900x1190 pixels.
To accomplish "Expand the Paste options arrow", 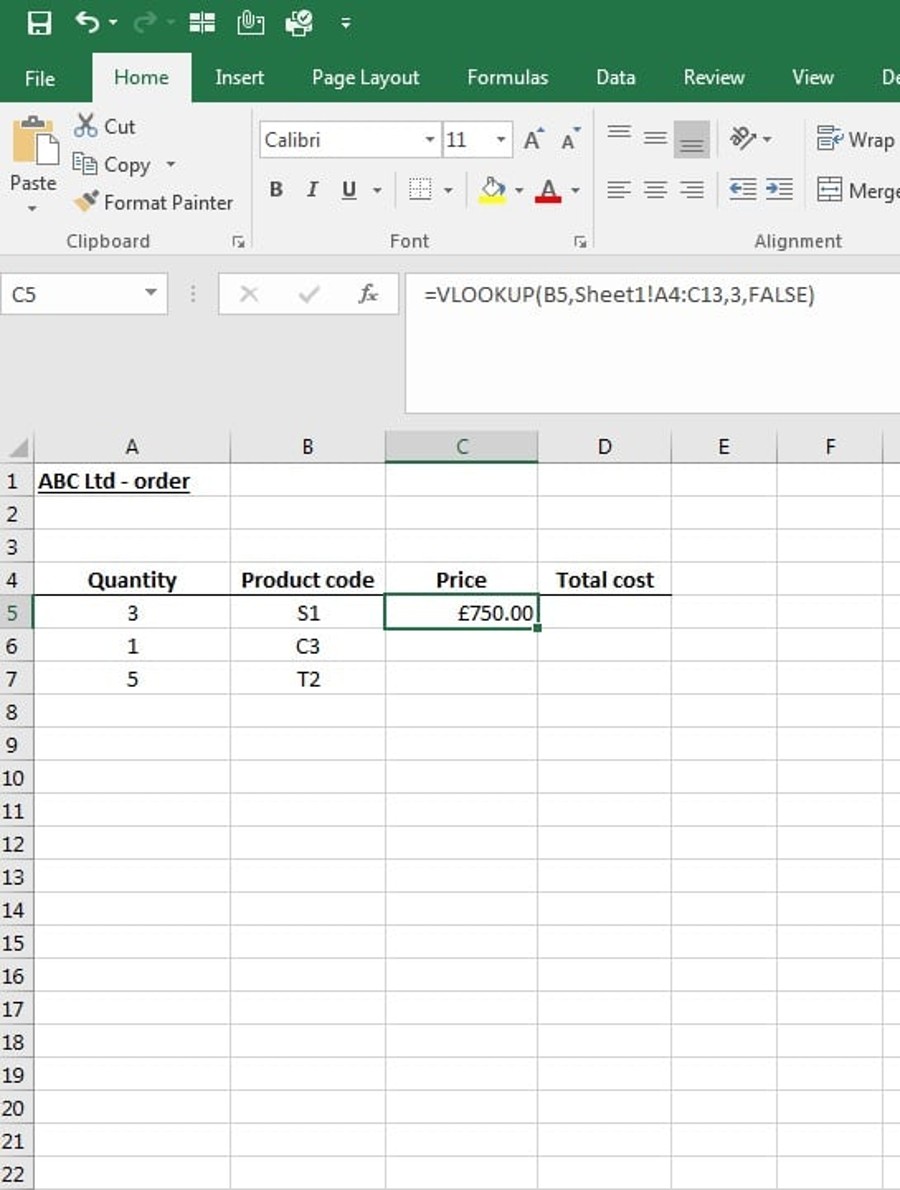I will (33, 208).
